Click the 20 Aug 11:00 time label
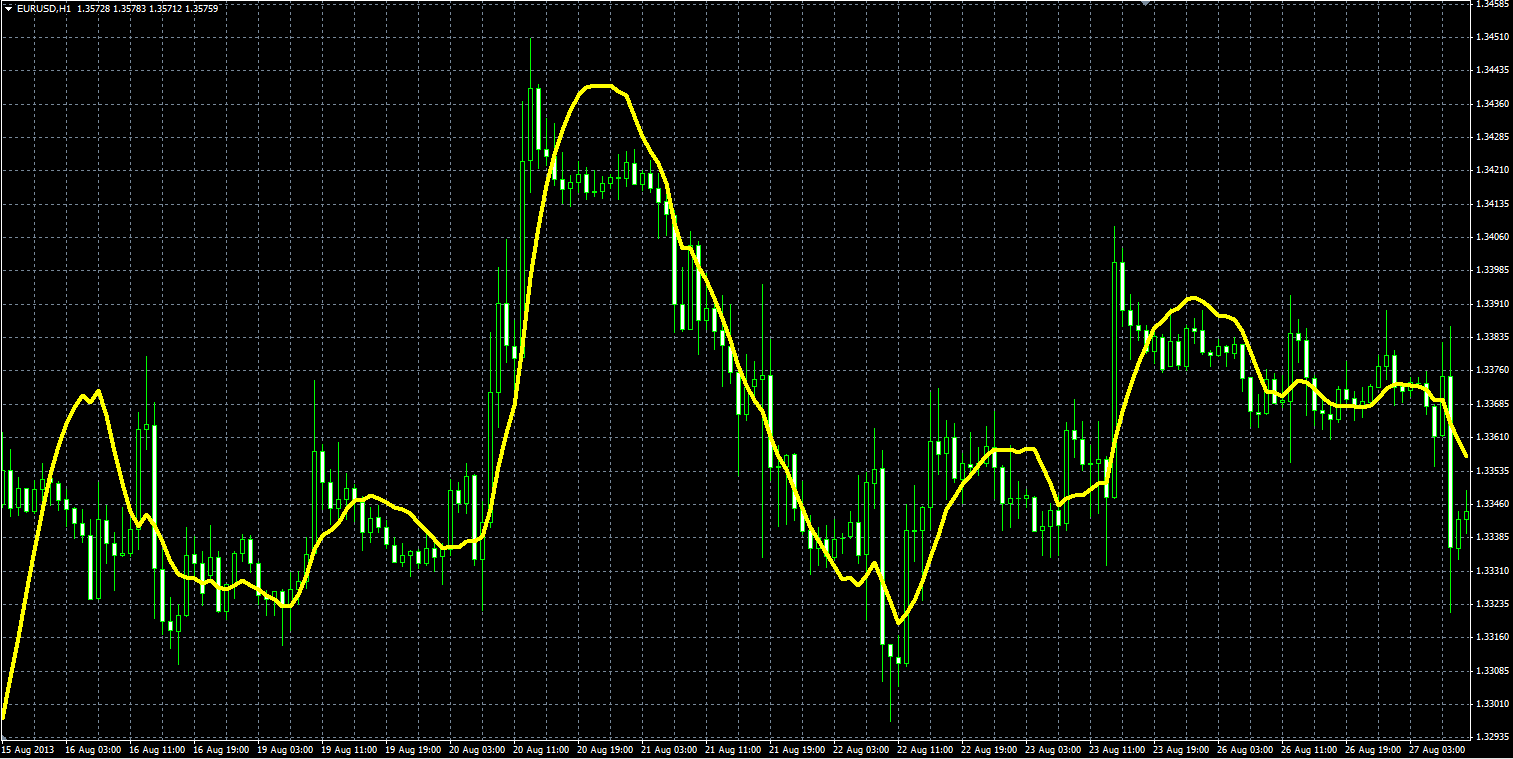1513x759 pixels. 542,749
